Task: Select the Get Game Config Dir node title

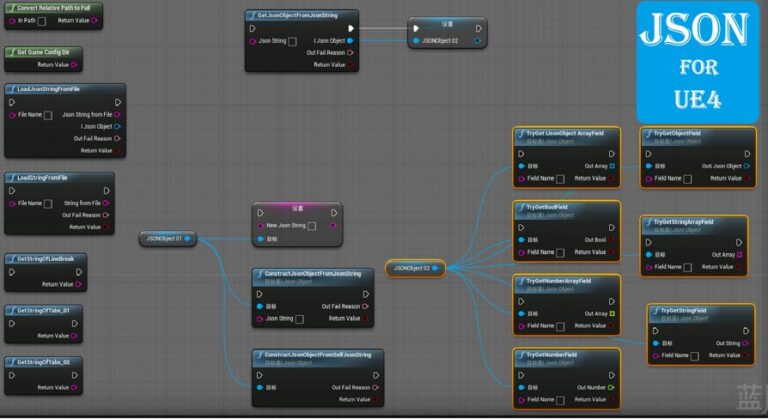Action: (x=43, y=52)
